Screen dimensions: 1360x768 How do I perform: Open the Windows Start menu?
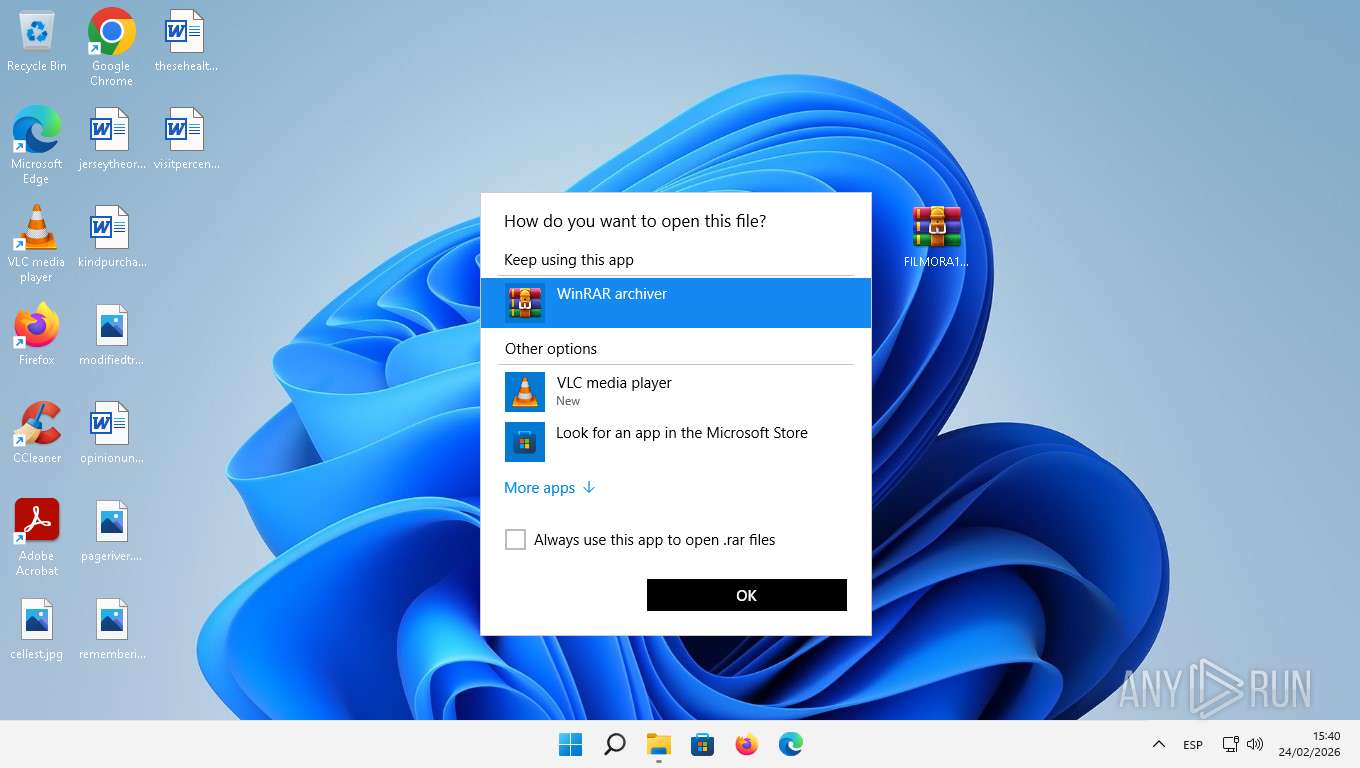[x=571, y=744]
